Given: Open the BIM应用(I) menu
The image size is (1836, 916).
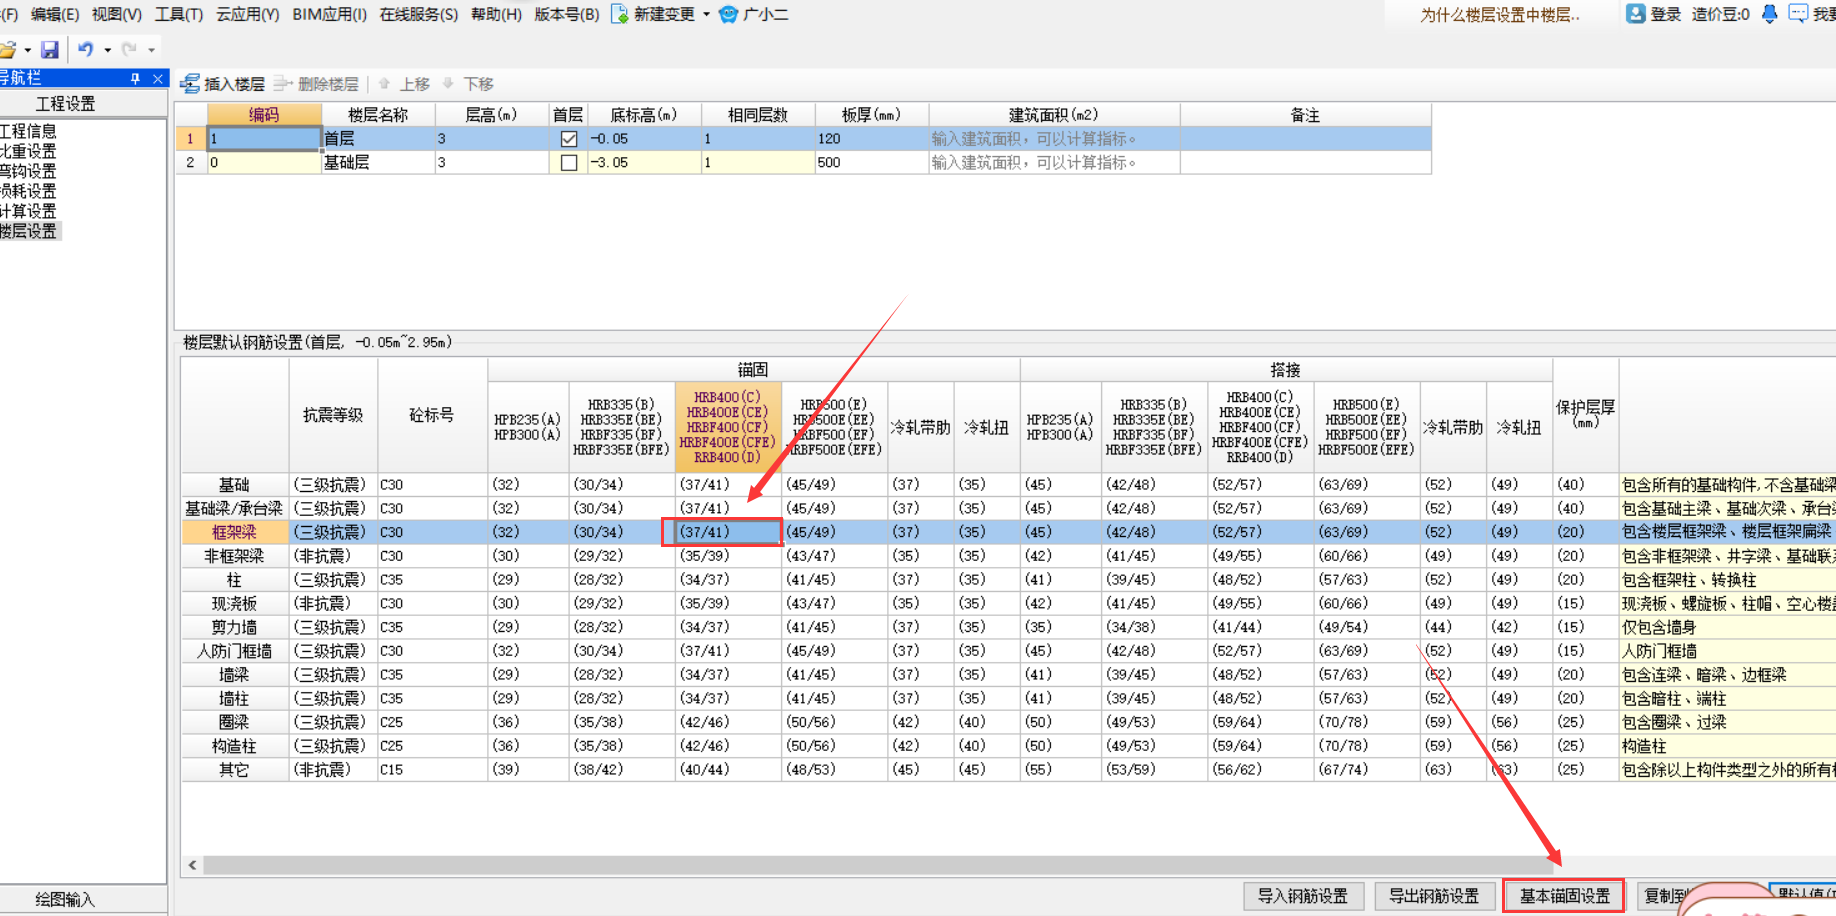Looking at the screenshot, I should click(x=329, y=14).
